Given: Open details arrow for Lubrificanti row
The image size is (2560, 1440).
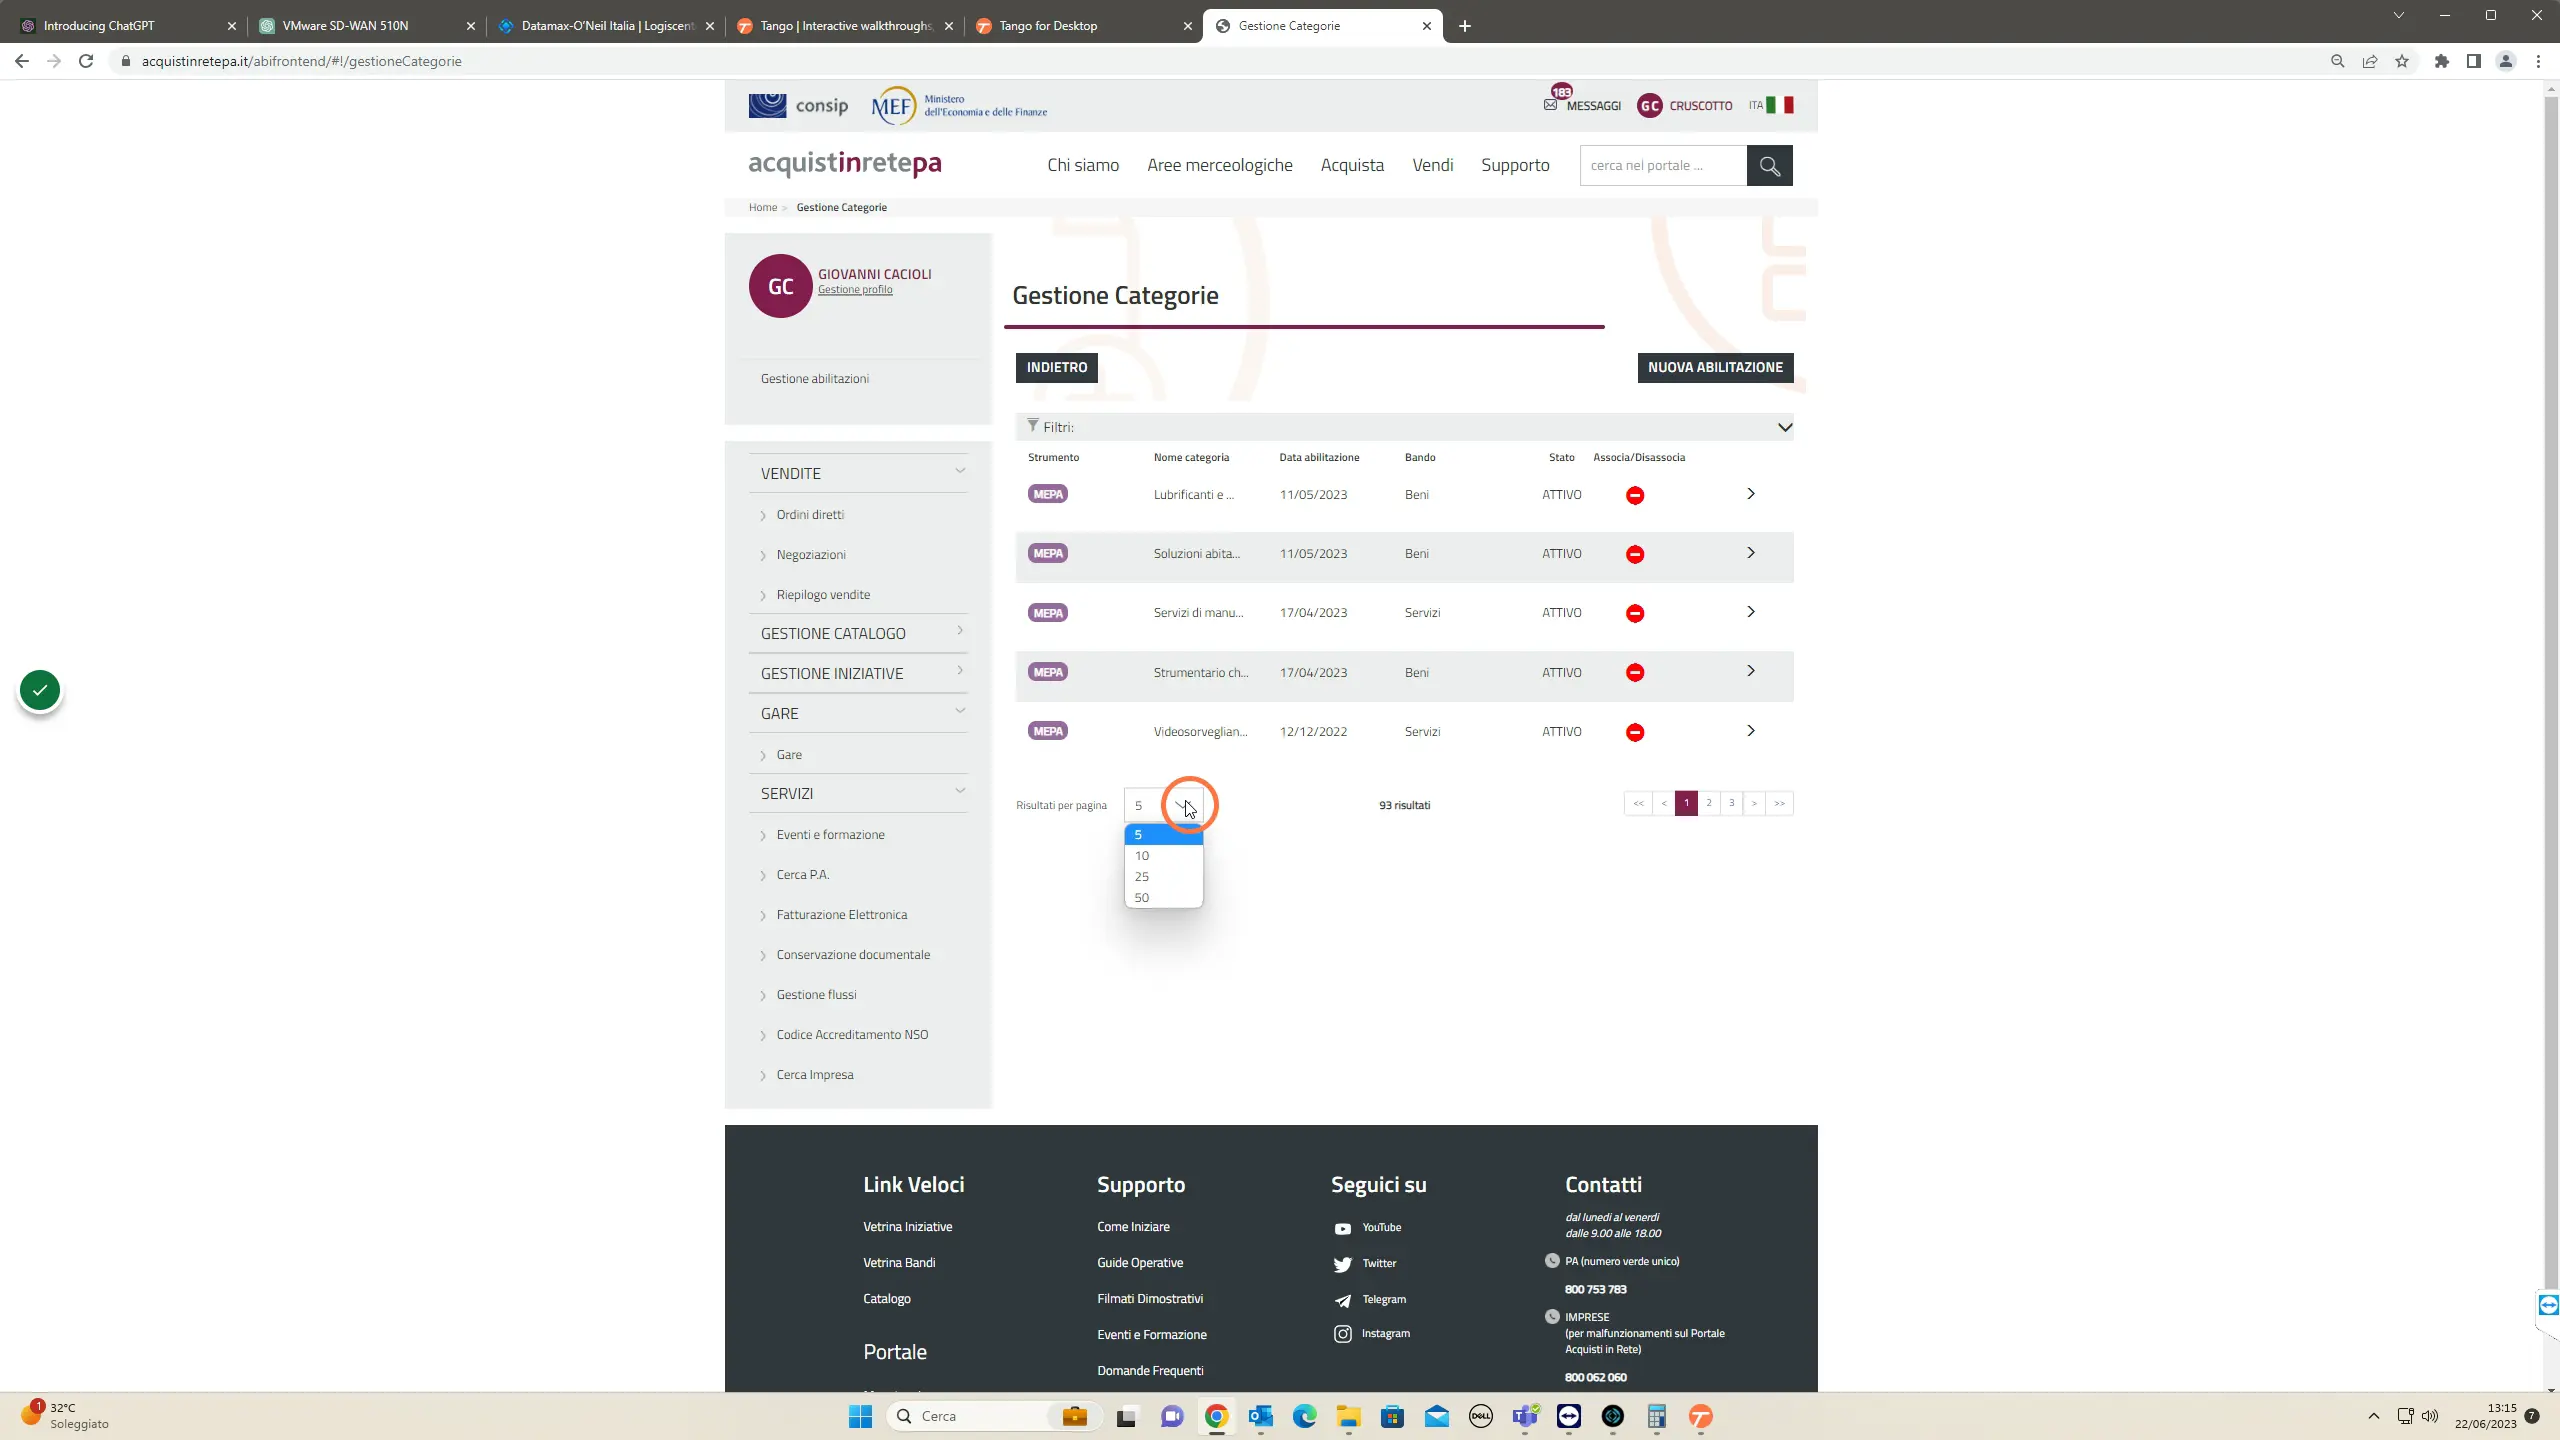Looking at the screenshot, I should (x=1751, y=494).
